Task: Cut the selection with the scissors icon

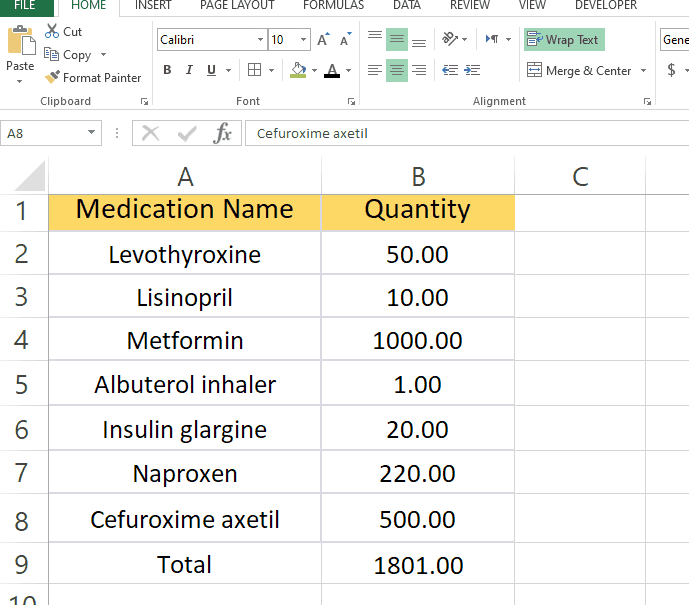Action: click(52, 31)
